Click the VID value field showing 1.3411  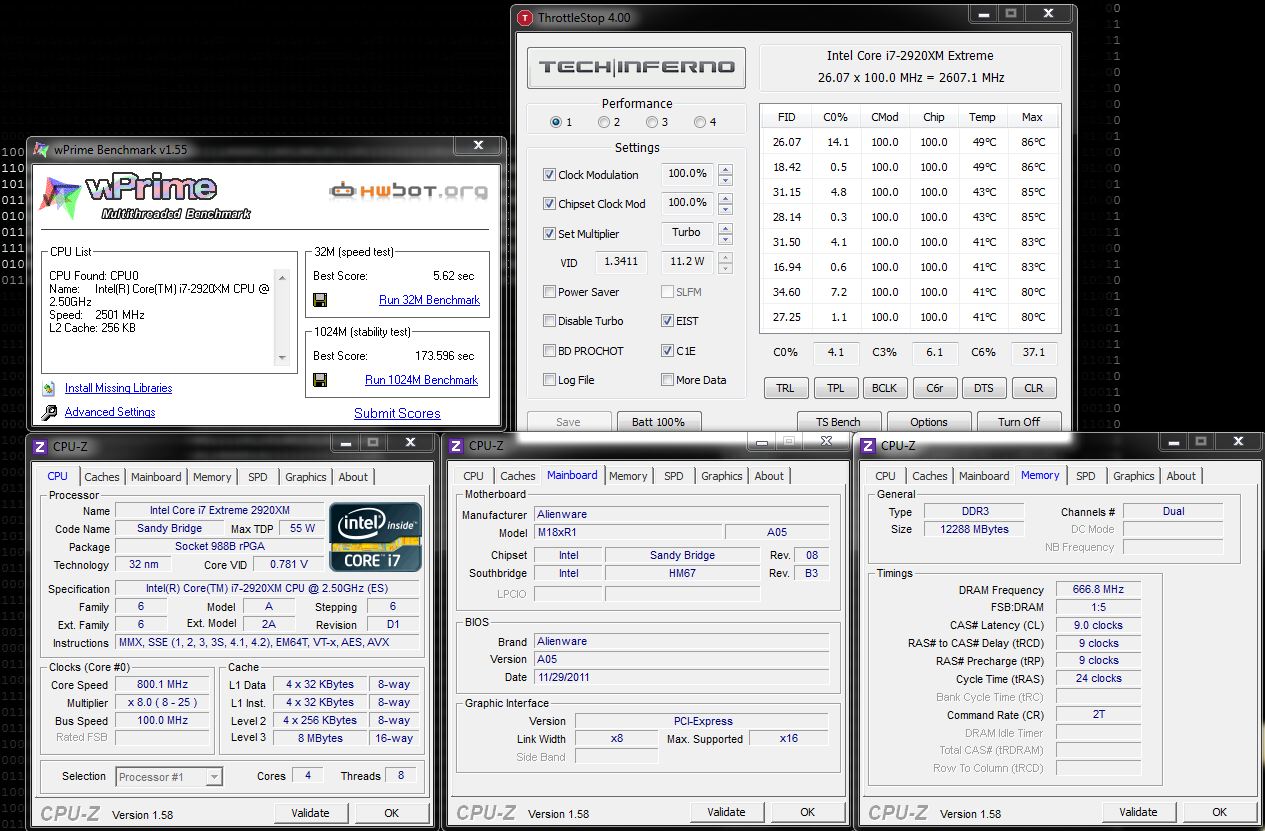[621, 263]
